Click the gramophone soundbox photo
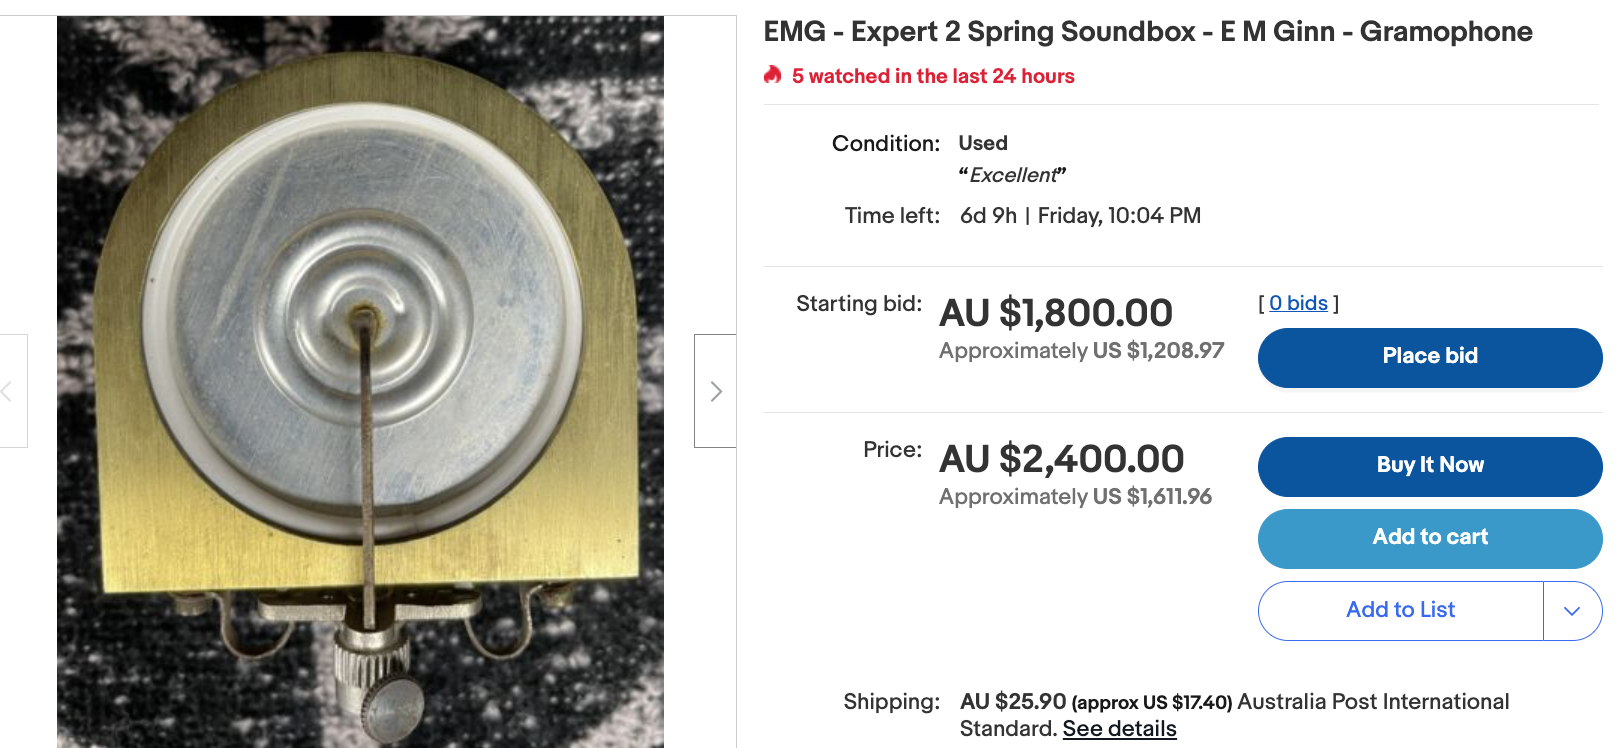The height and width of the screenshot is (748, 1622). point(360,380)
